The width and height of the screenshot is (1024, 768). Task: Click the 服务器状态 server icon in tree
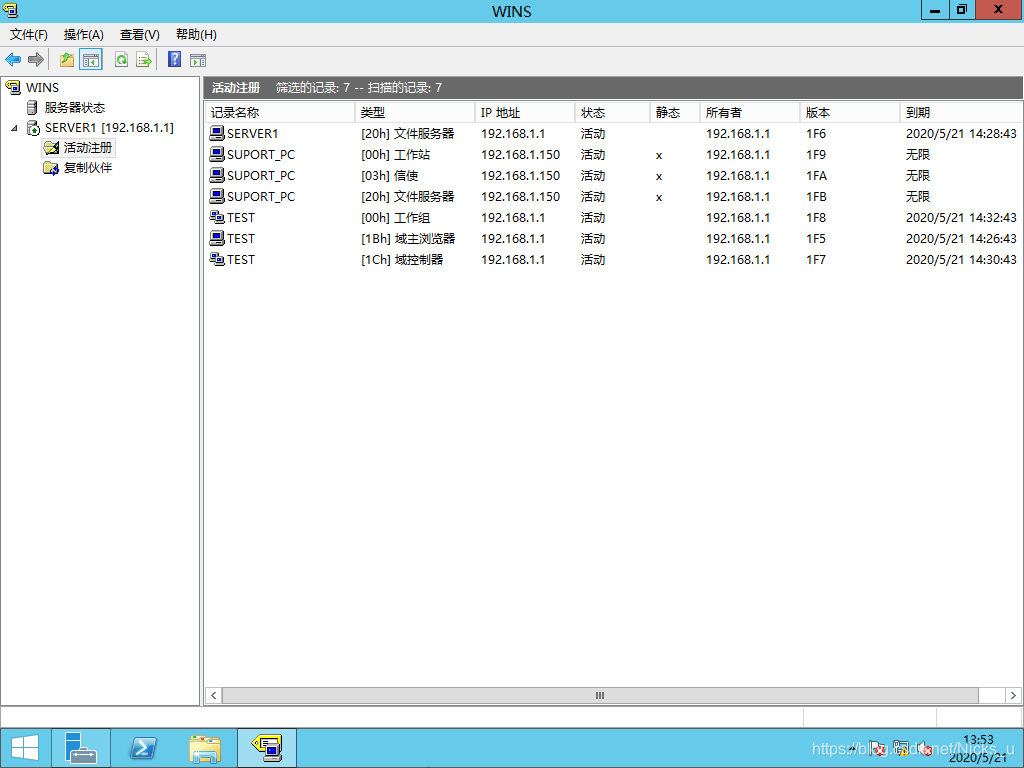(x=32, y=108)
